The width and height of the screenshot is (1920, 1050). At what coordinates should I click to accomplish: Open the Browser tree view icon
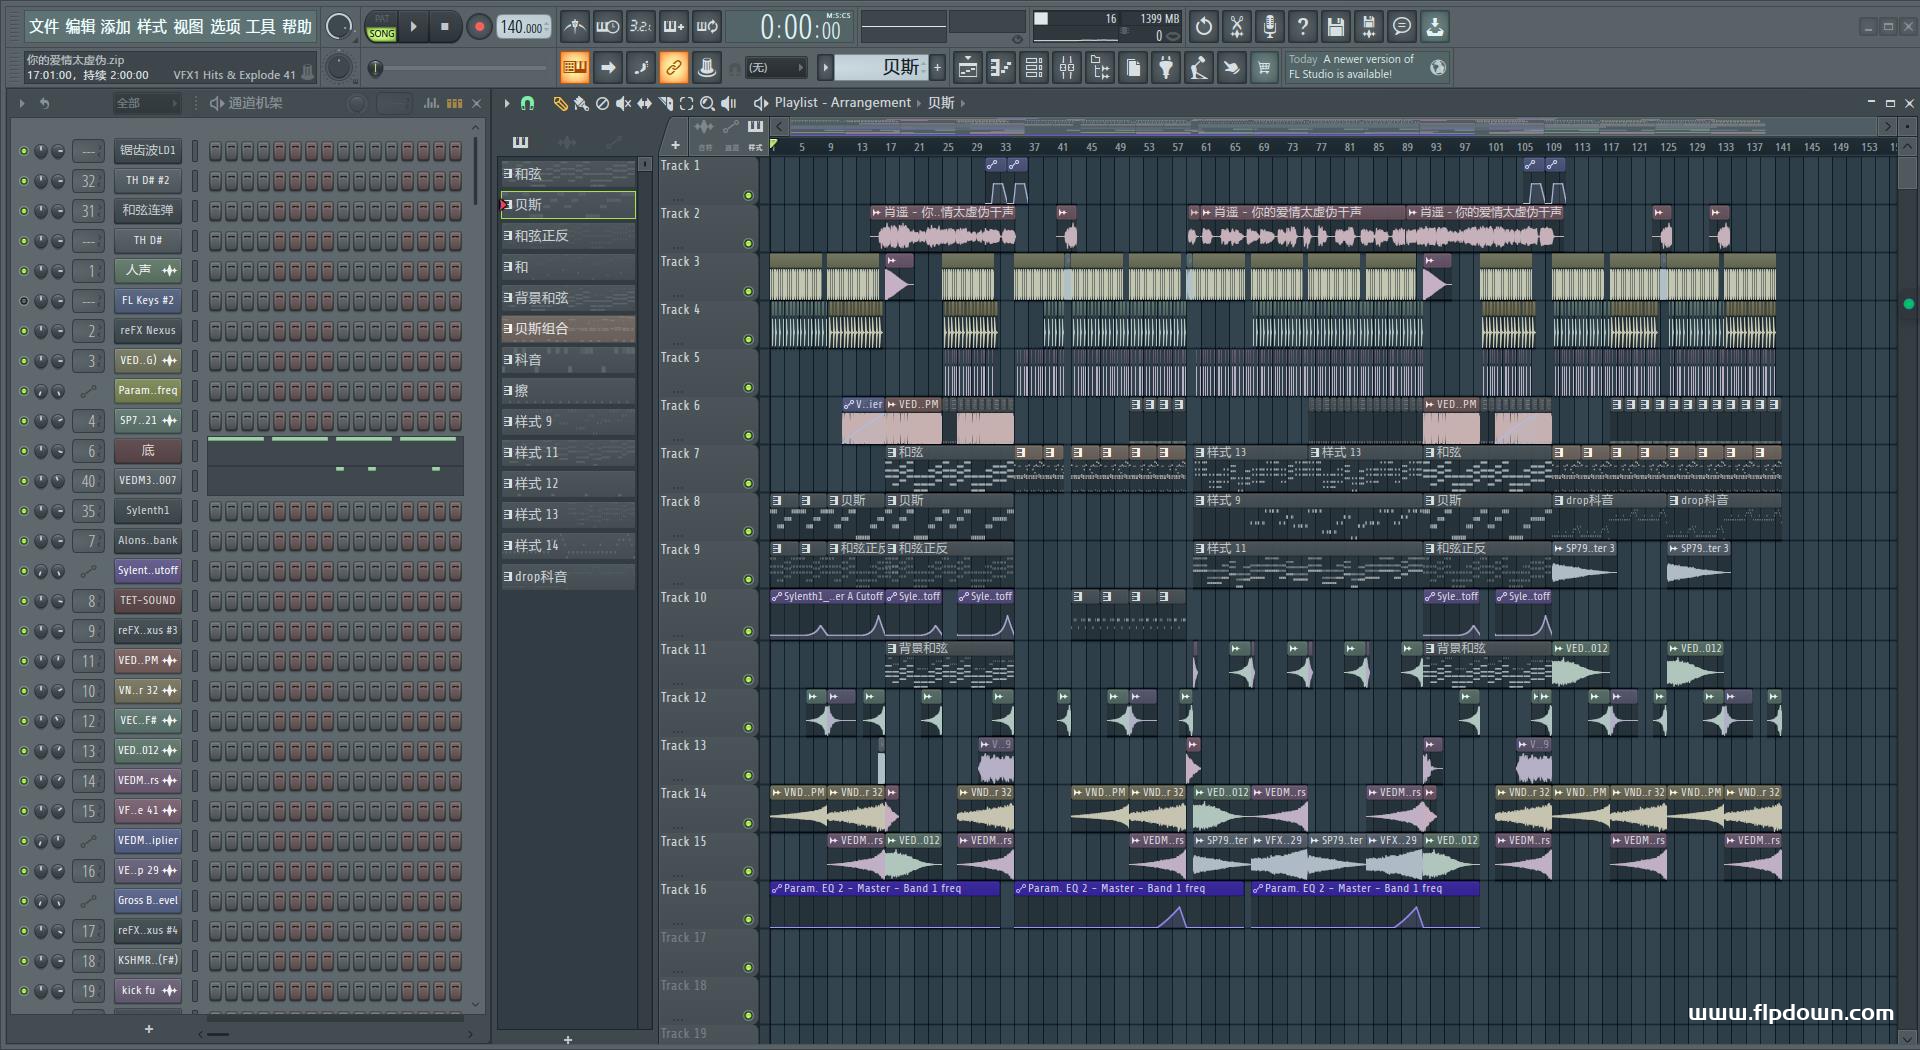pyautogui.click(x=1100, y=68)
